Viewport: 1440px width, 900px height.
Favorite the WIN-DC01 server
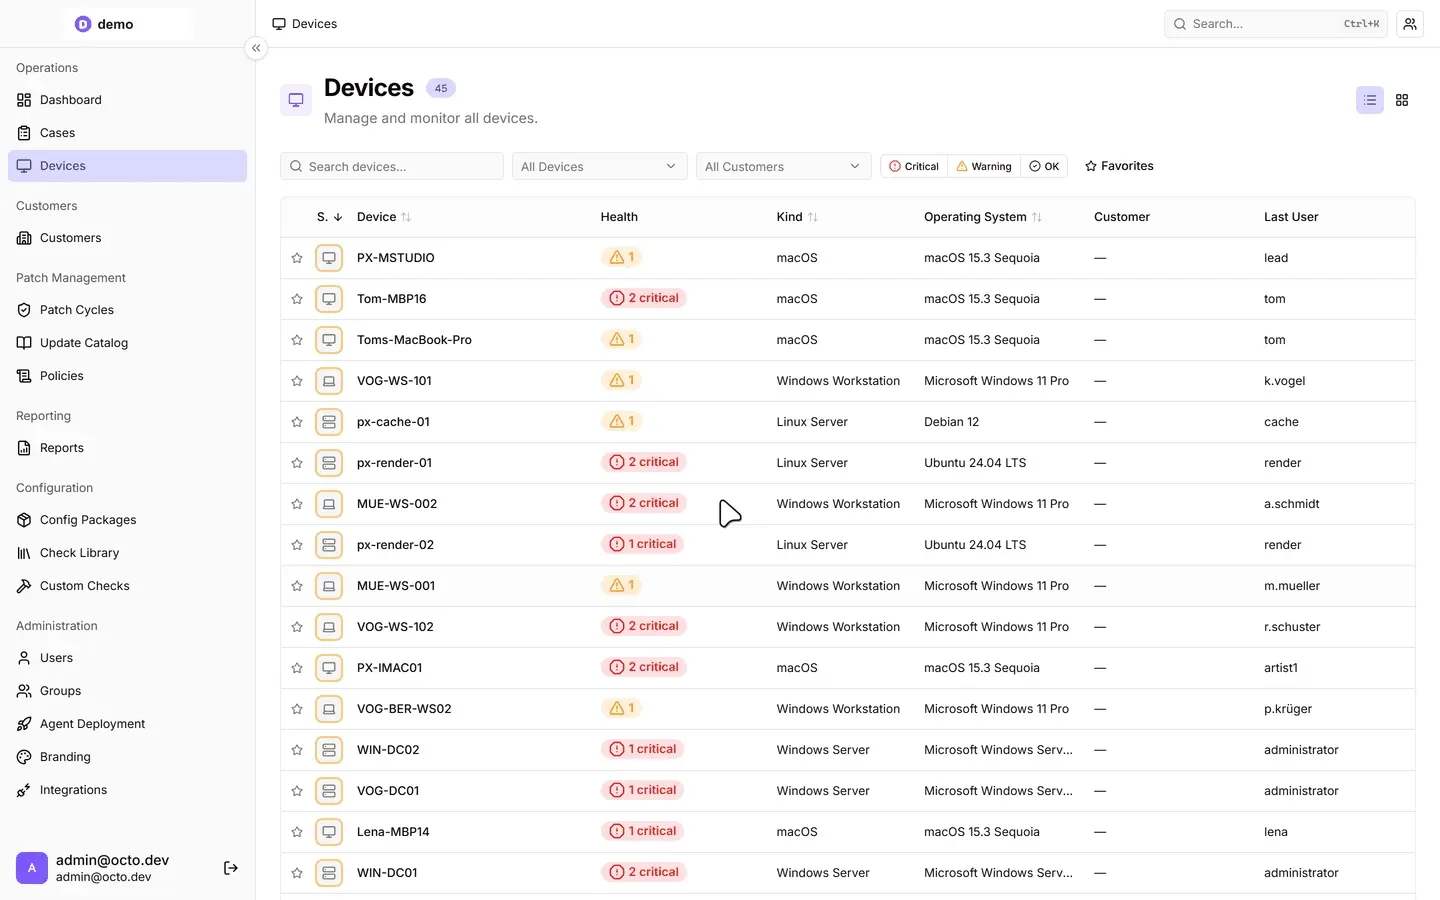pyautogui.click(x=297, y=873)
